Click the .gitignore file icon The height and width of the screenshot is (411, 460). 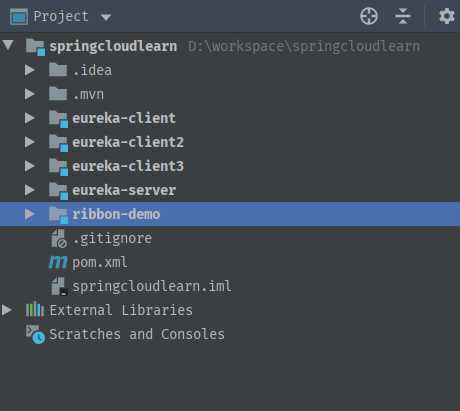59,239
